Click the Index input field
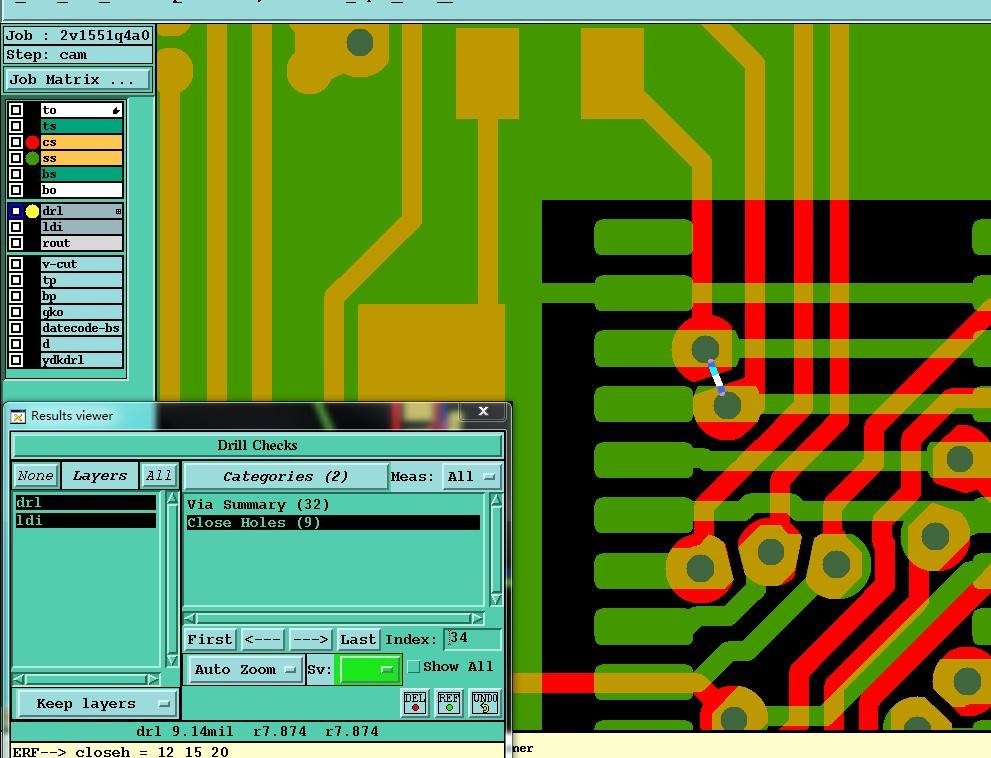 click(x=472, y=639)
